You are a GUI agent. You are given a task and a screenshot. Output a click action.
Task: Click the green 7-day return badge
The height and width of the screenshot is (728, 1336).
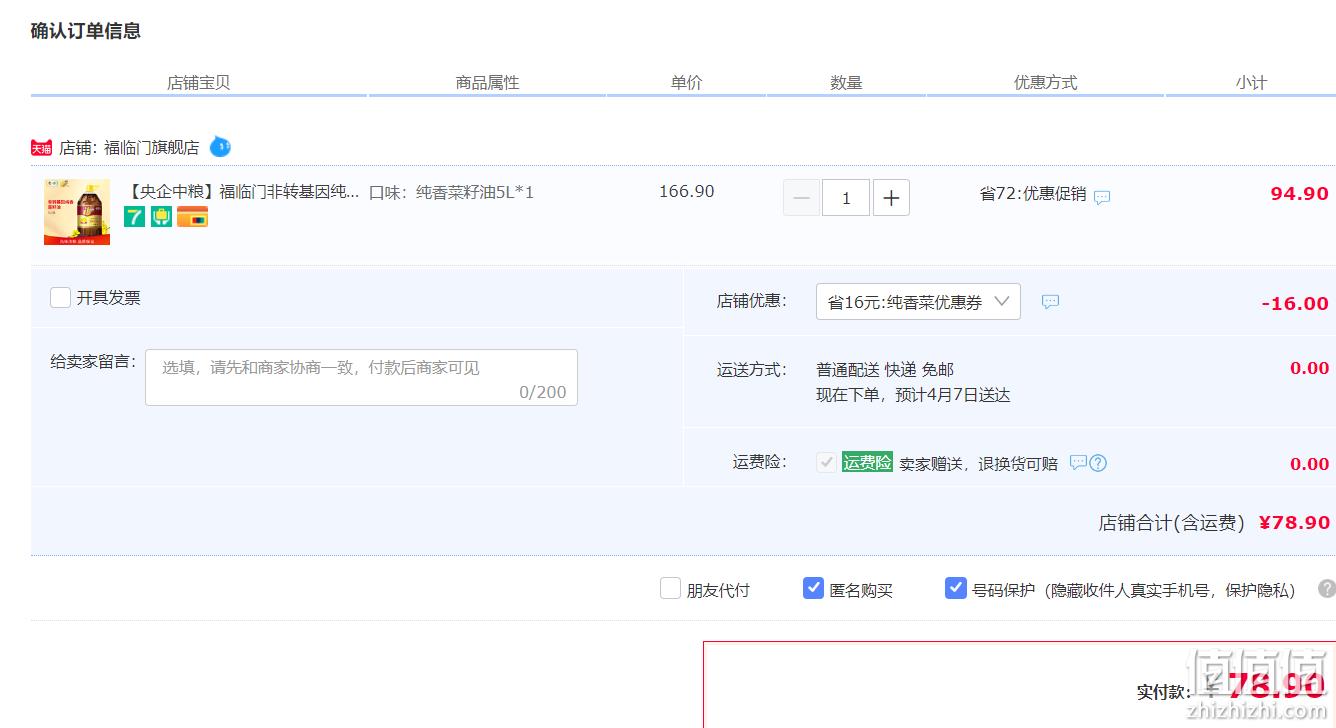coord(135,217)
